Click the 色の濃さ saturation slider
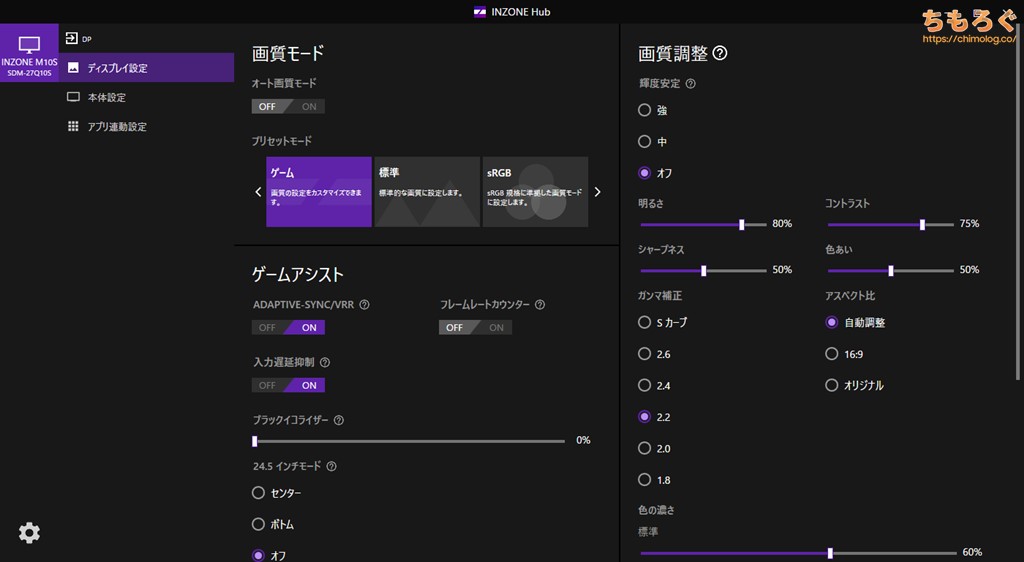This screenshot has width=1024, height=562. coord(797,554)
